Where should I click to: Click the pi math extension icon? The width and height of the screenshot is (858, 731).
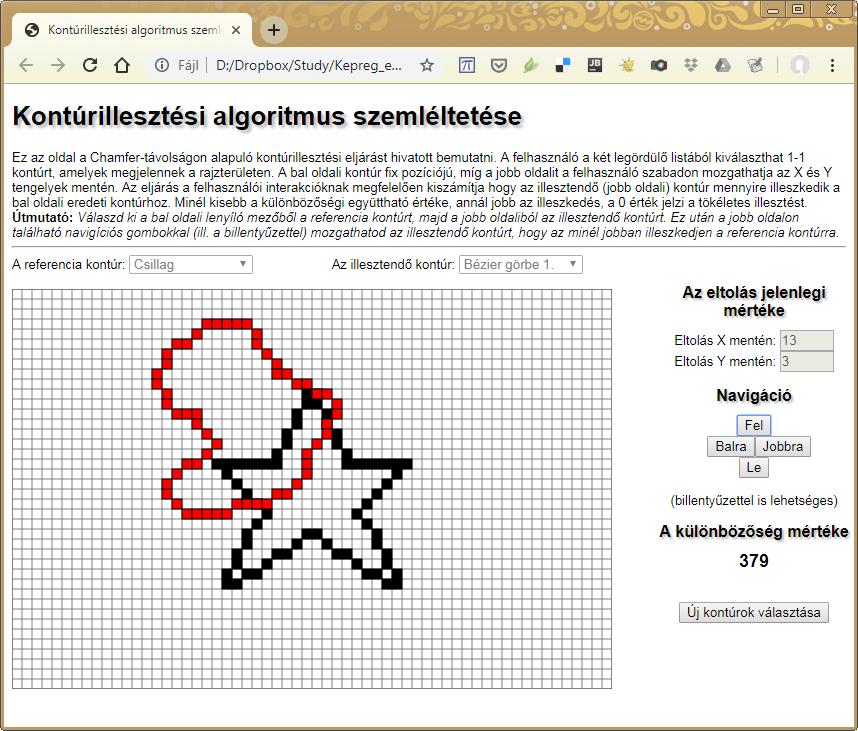coord(467,66)
